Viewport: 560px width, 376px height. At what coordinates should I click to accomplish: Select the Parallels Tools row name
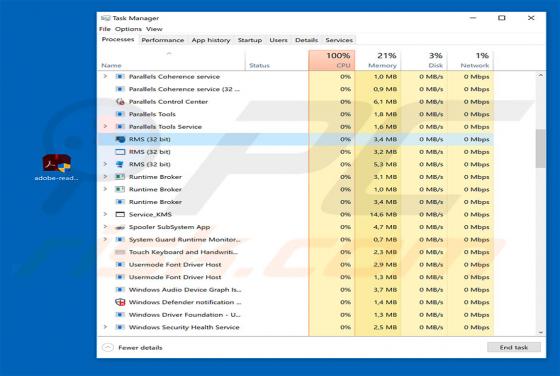click(x=152, y=114)
